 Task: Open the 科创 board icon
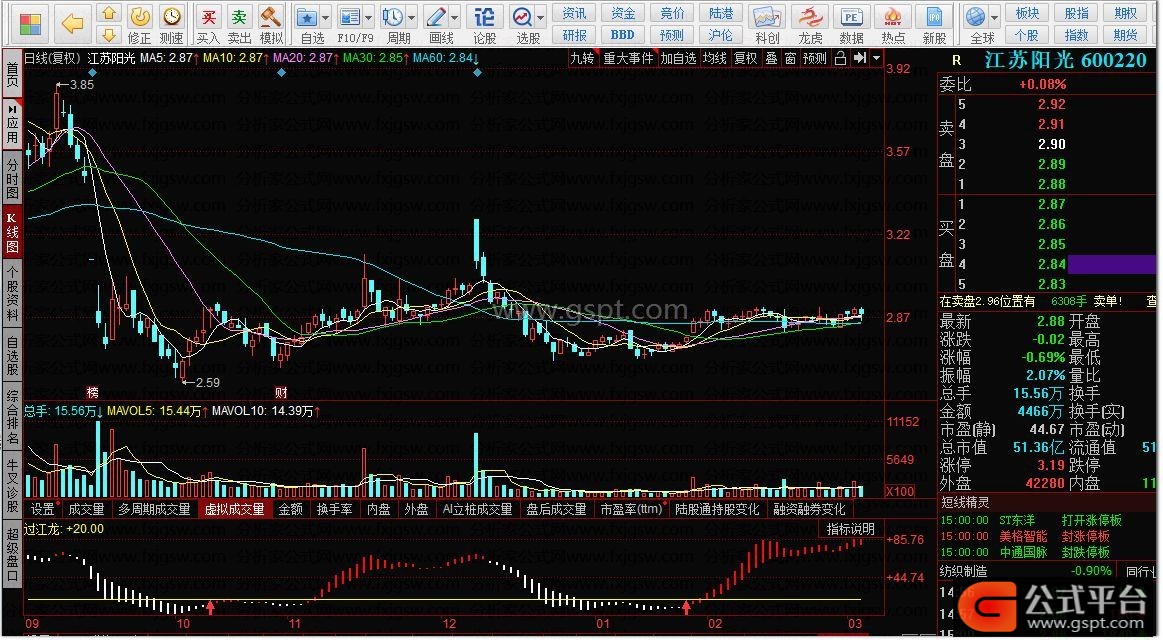pyautogui.click(x=767, y=24)
